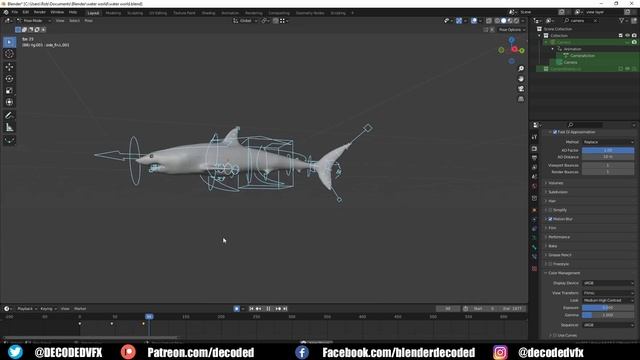Select the Scale tool
Screen dimensions: 640x360
(9, 91)
